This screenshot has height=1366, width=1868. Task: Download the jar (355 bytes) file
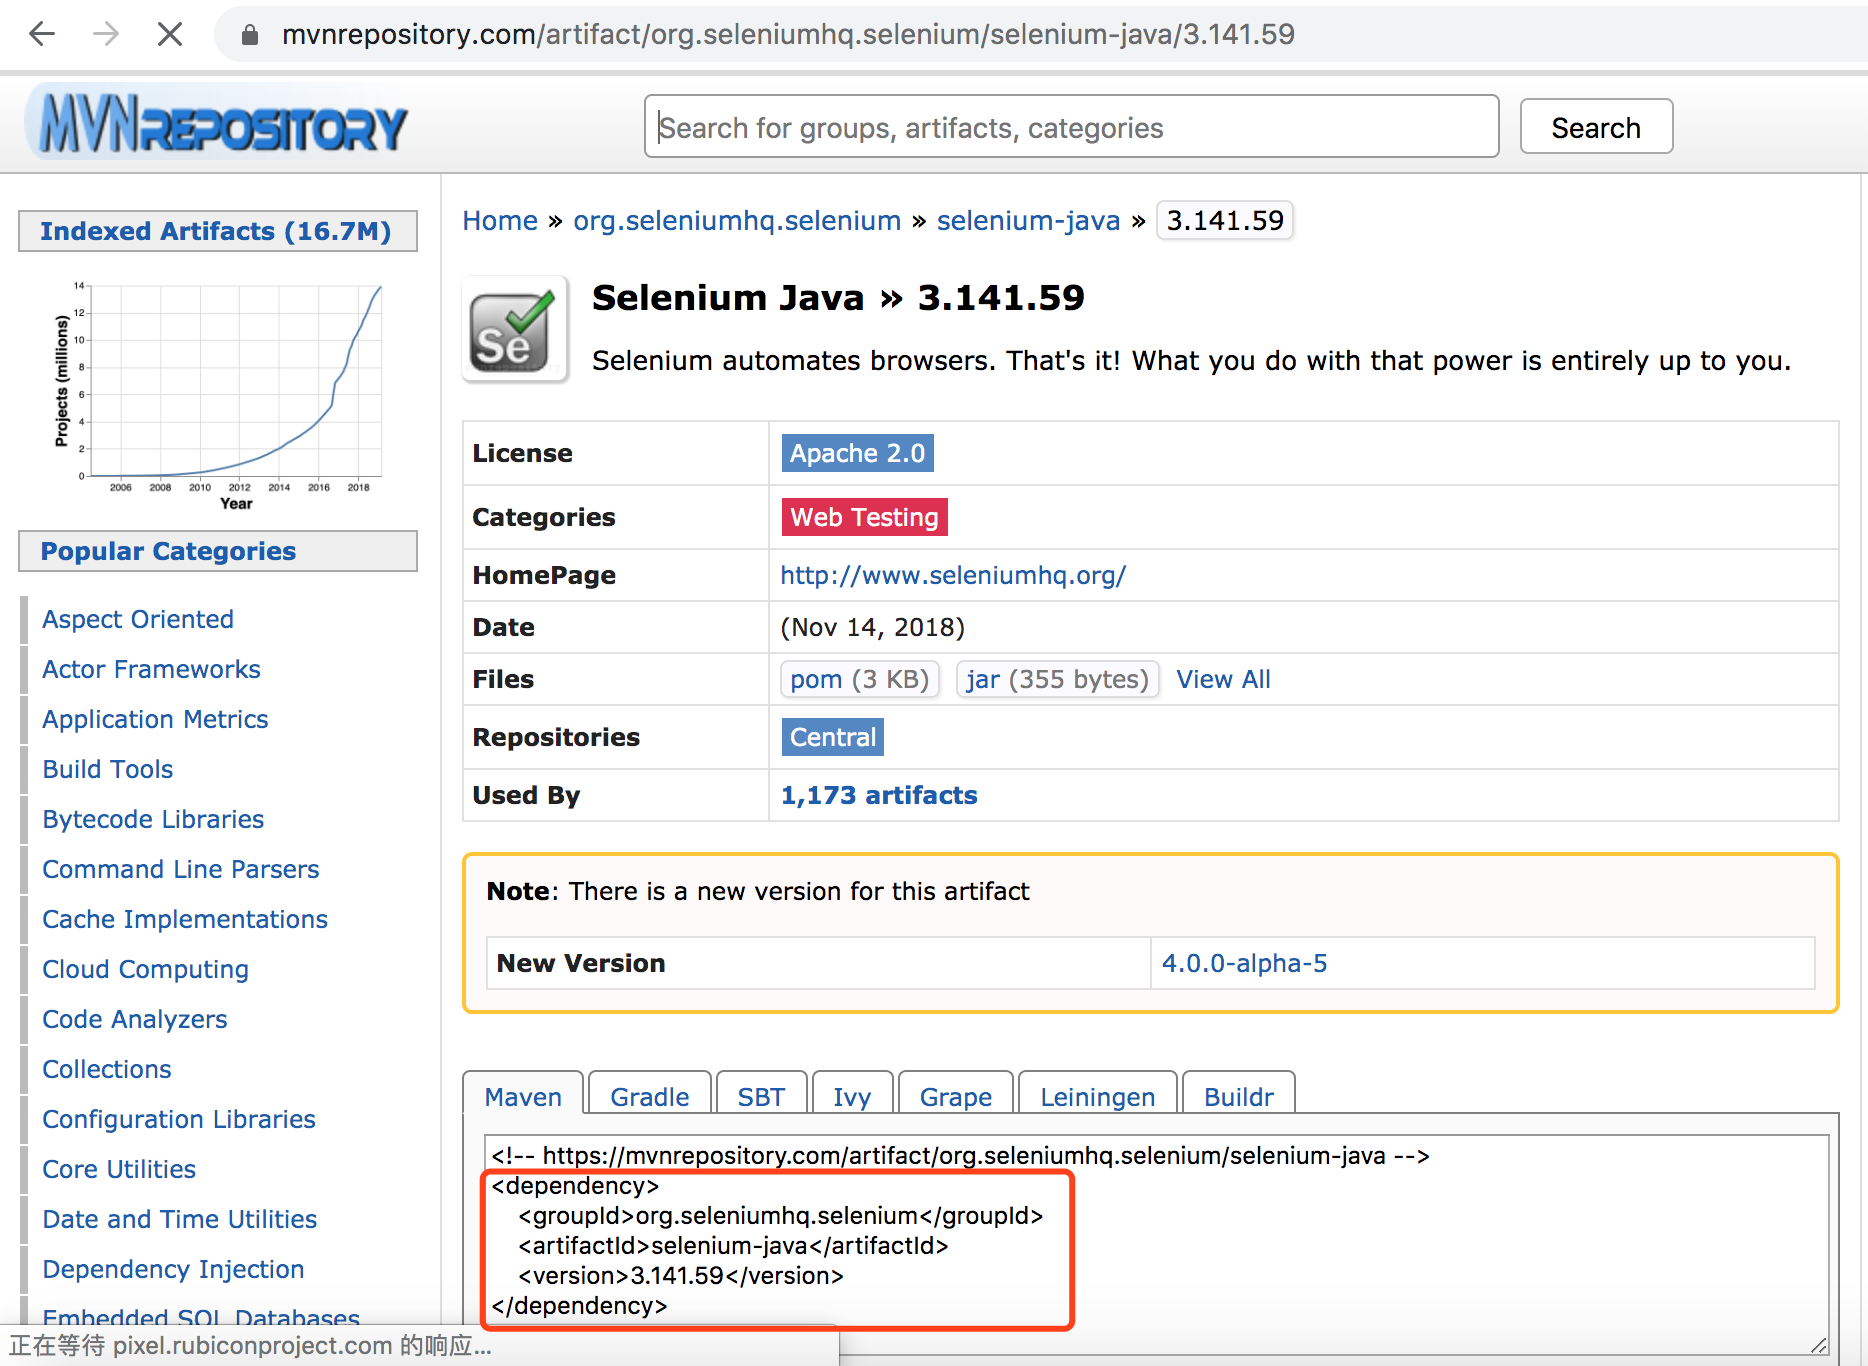pos(1057,679)
